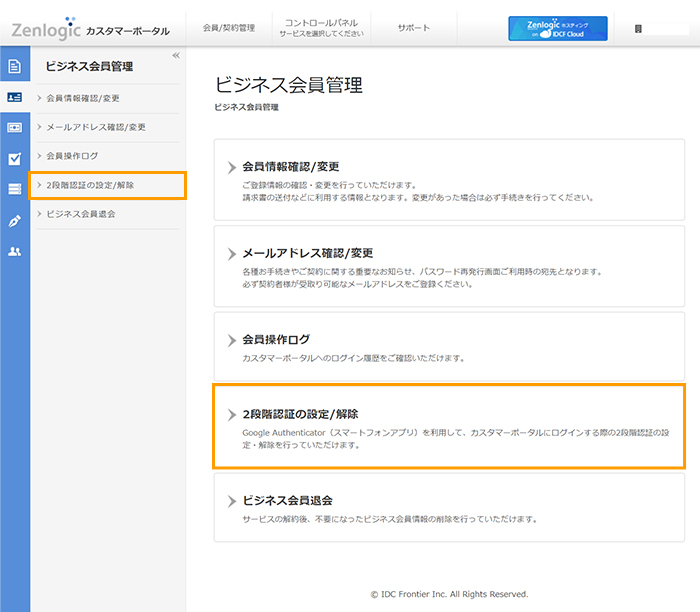Click the checkmark box sidebar icon
Image resolution: width=700 pixels, height=612 pixels.
click(x=14, y=158)
